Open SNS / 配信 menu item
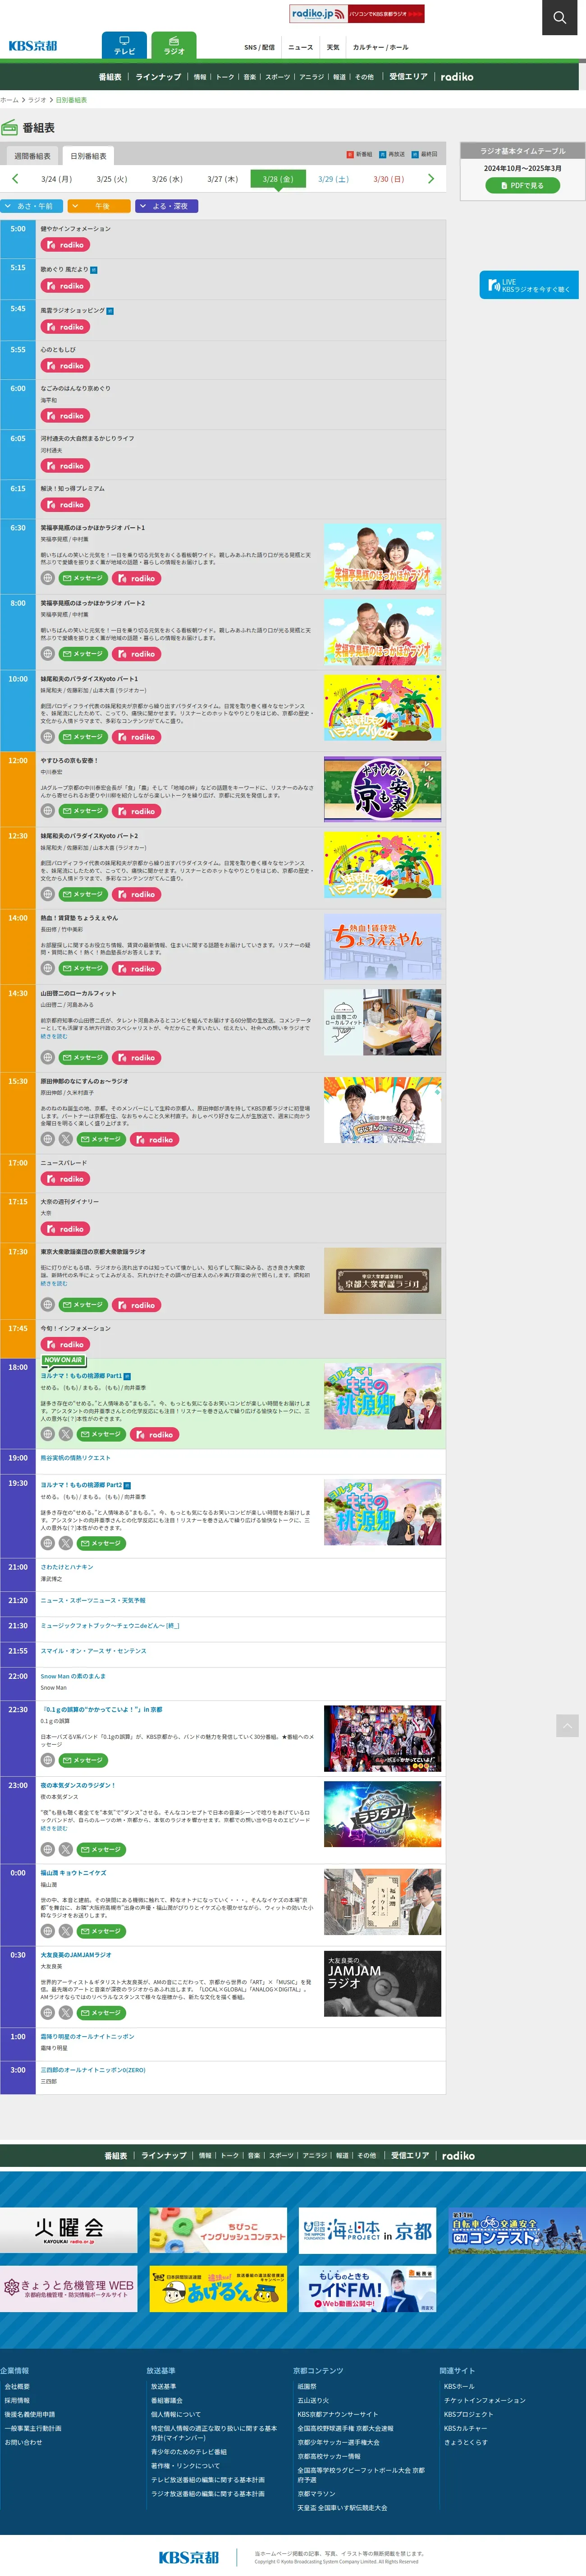Image resolution: width=586 pixels, height=2576 pixels. 259,47
